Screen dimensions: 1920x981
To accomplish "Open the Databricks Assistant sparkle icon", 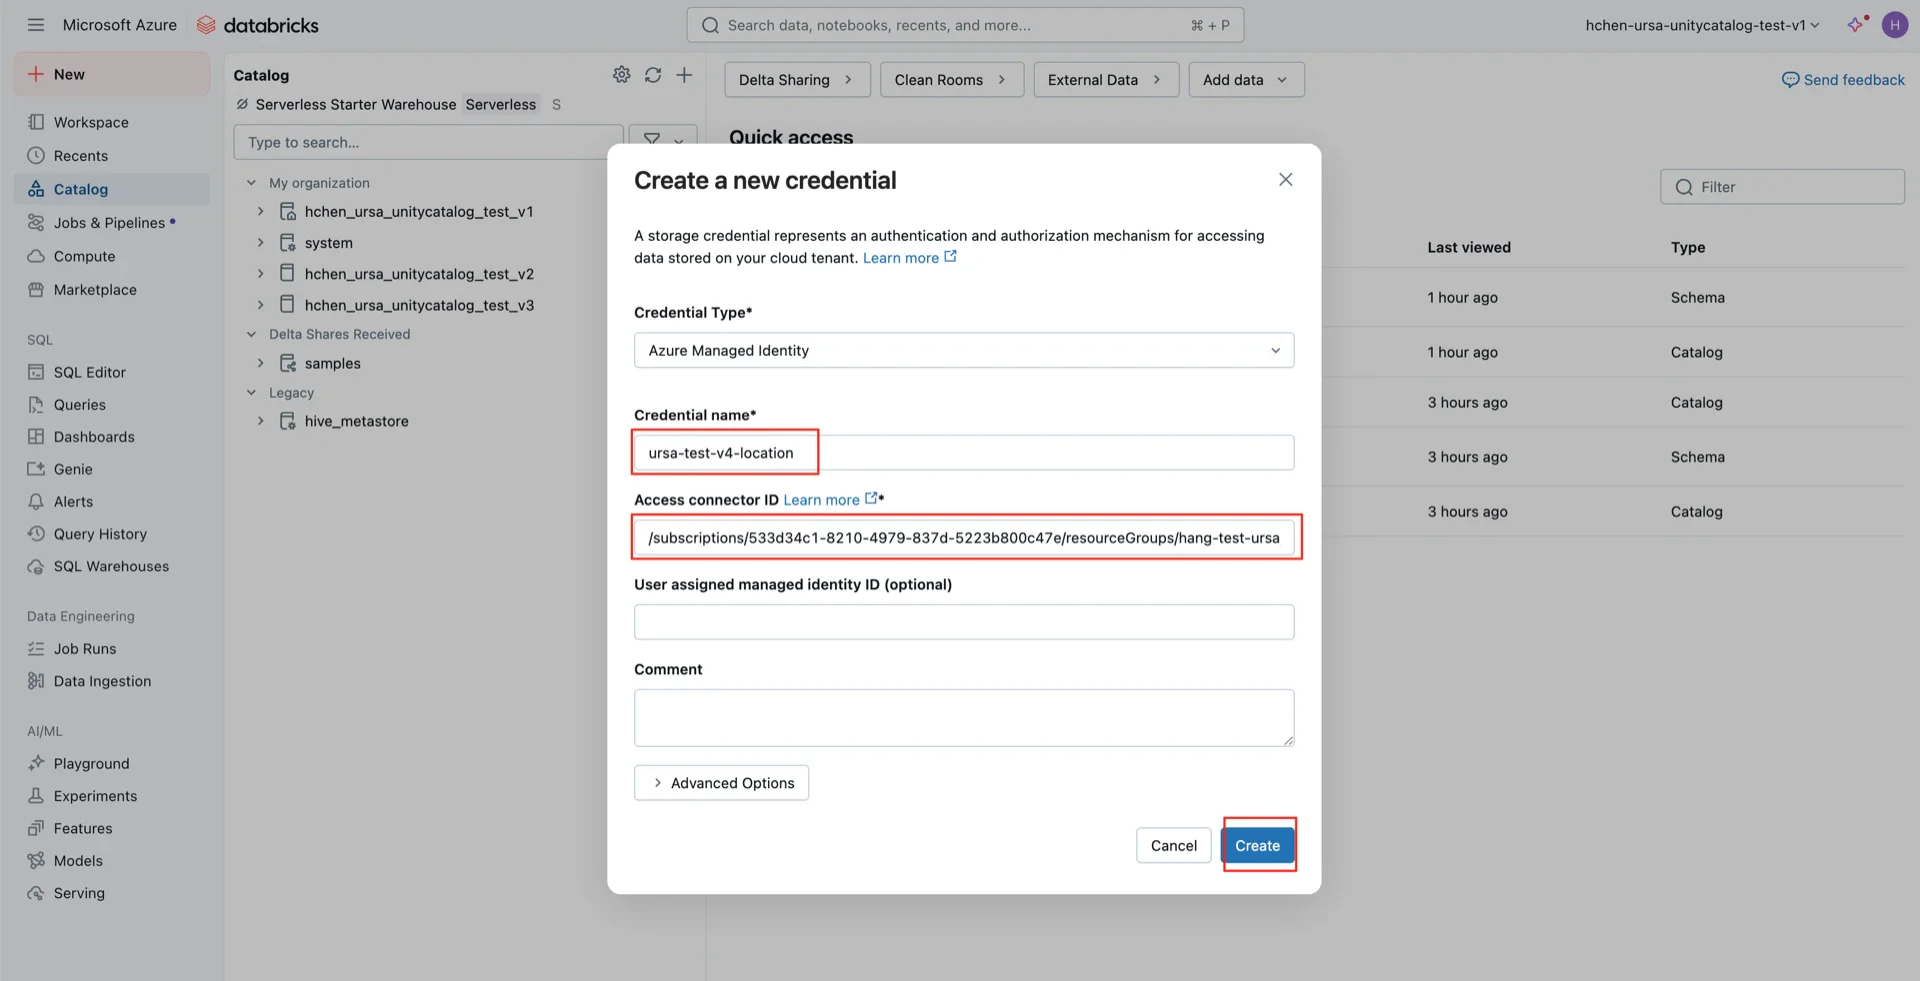I will point(1856,25).
